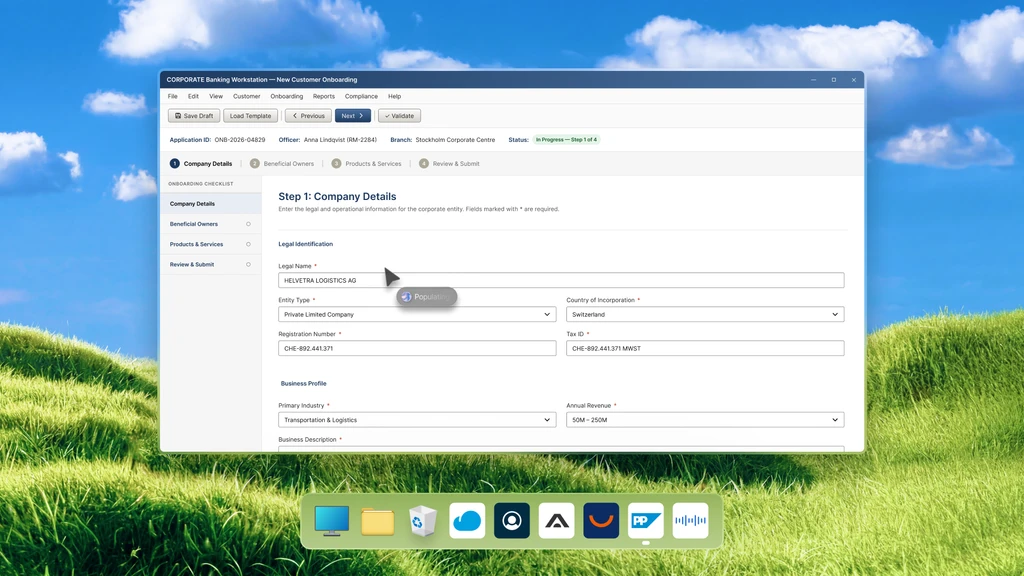Select step 3 Products & Services in the stepper

(366, 163)
